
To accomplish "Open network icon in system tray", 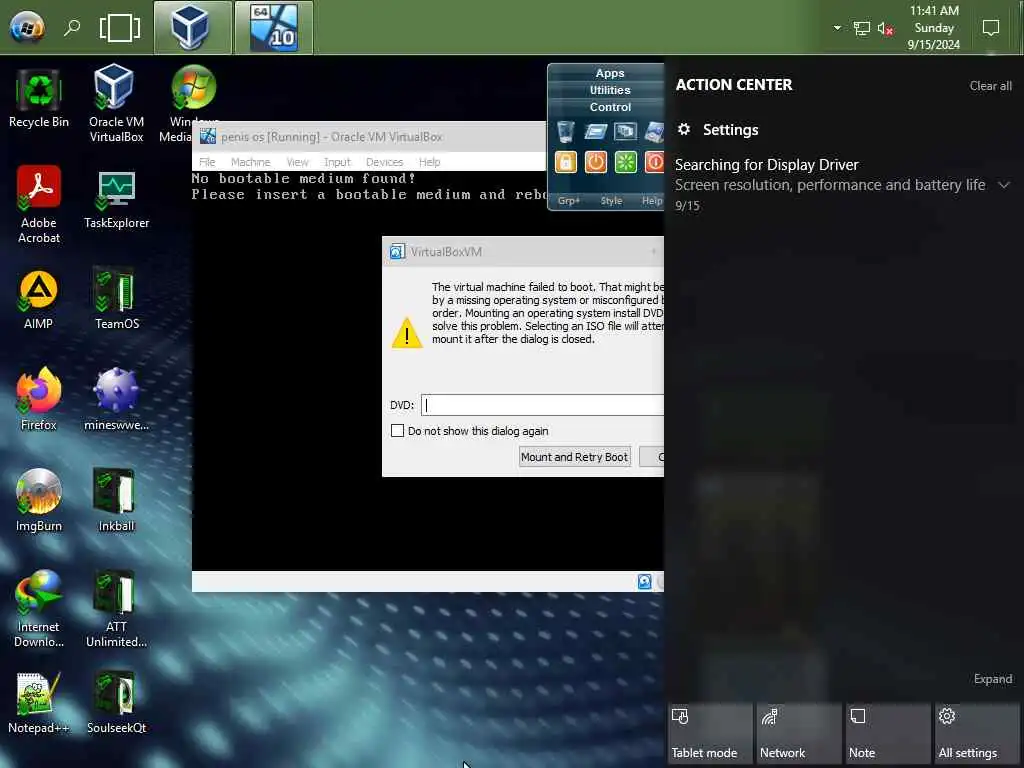I will pos(861,28).
